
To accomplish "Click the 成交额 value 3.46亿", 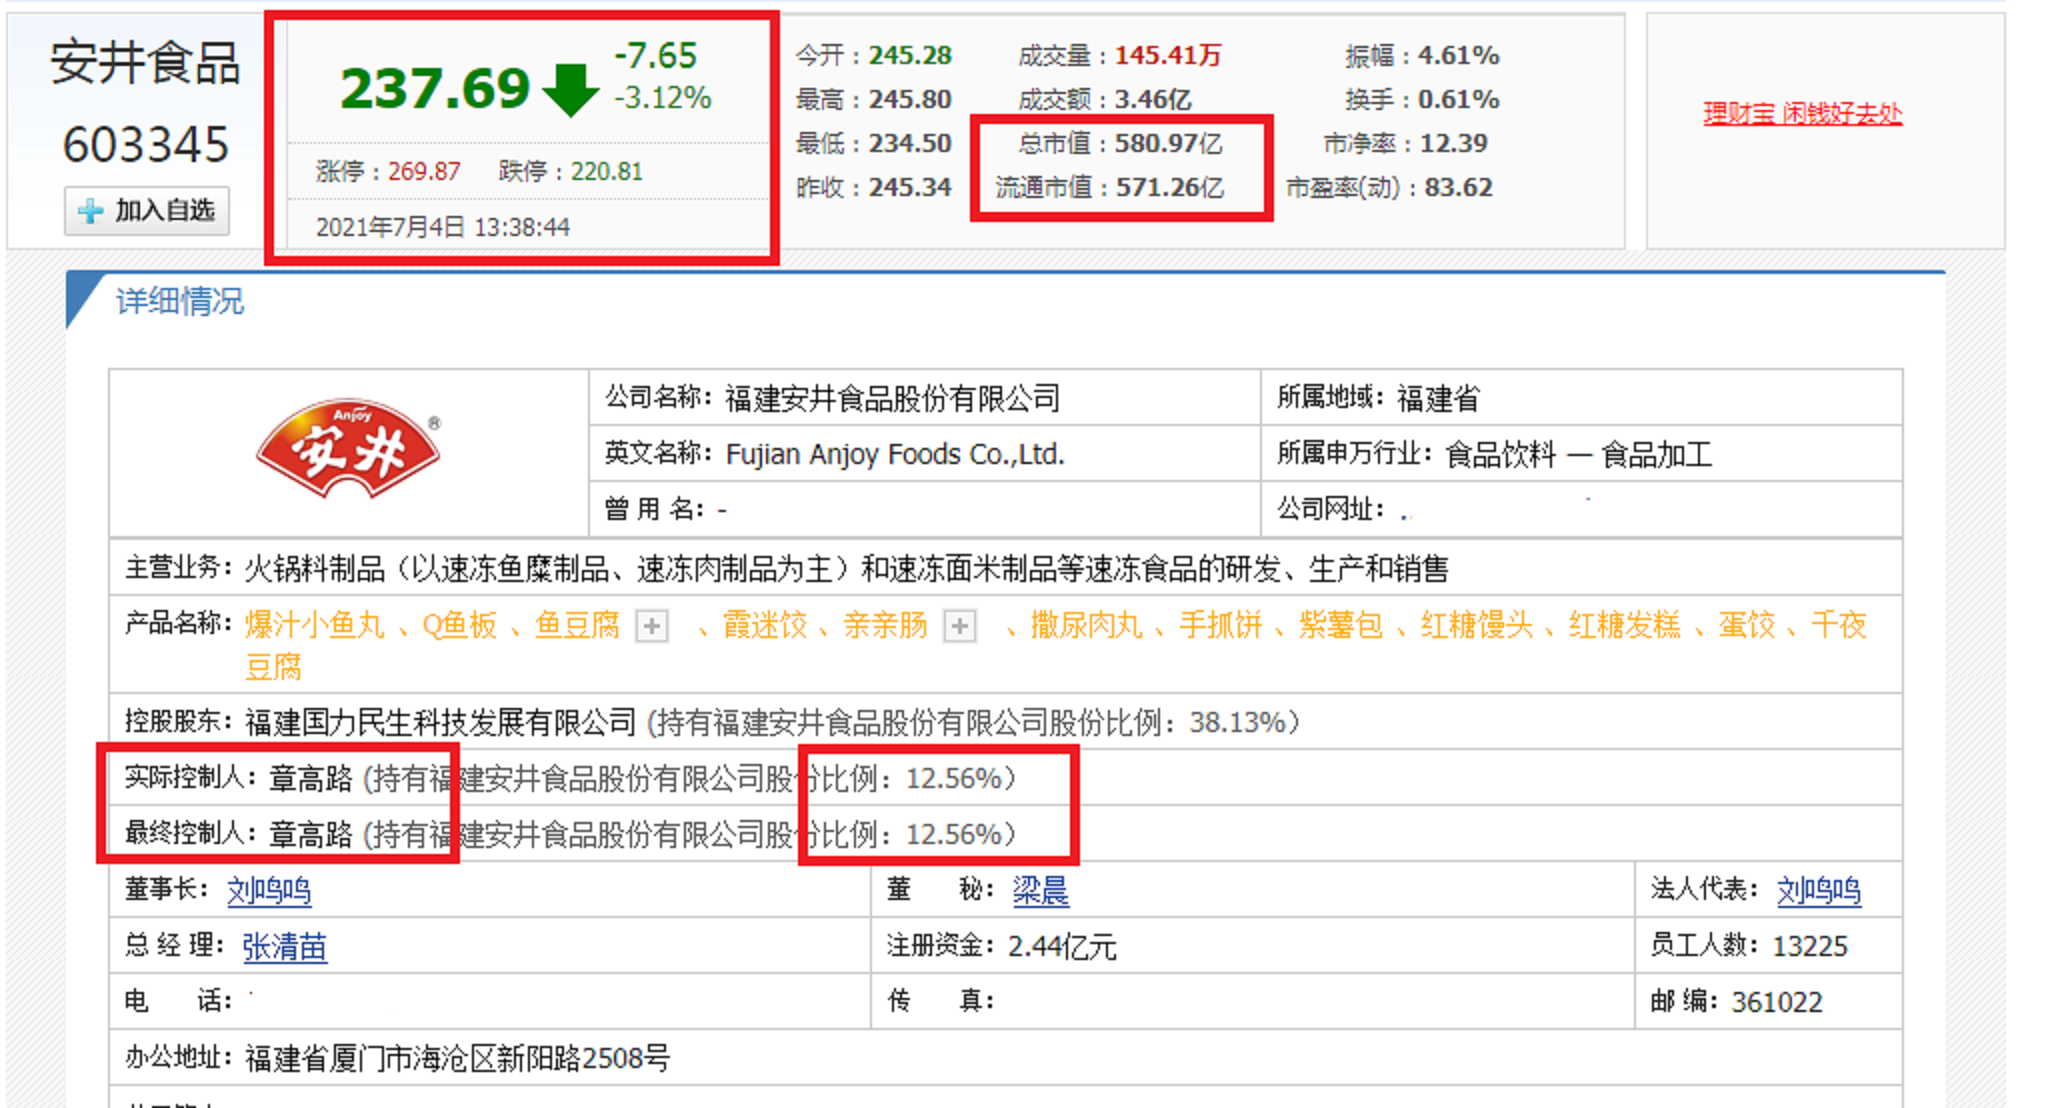I will (1153, 99).
